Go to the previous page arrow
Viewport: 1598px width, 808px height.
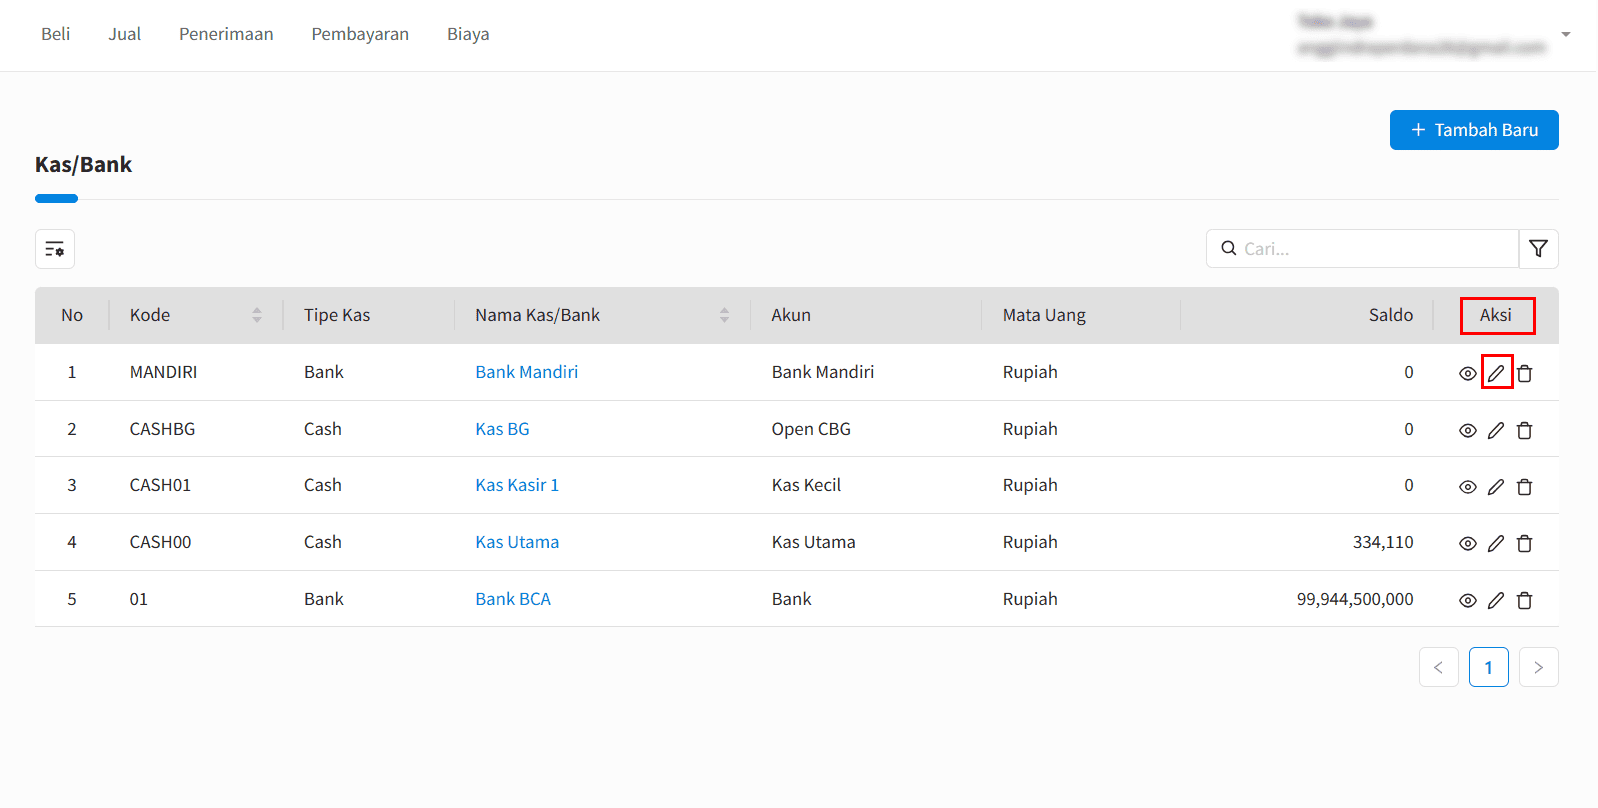click(x=1438, y=667)
